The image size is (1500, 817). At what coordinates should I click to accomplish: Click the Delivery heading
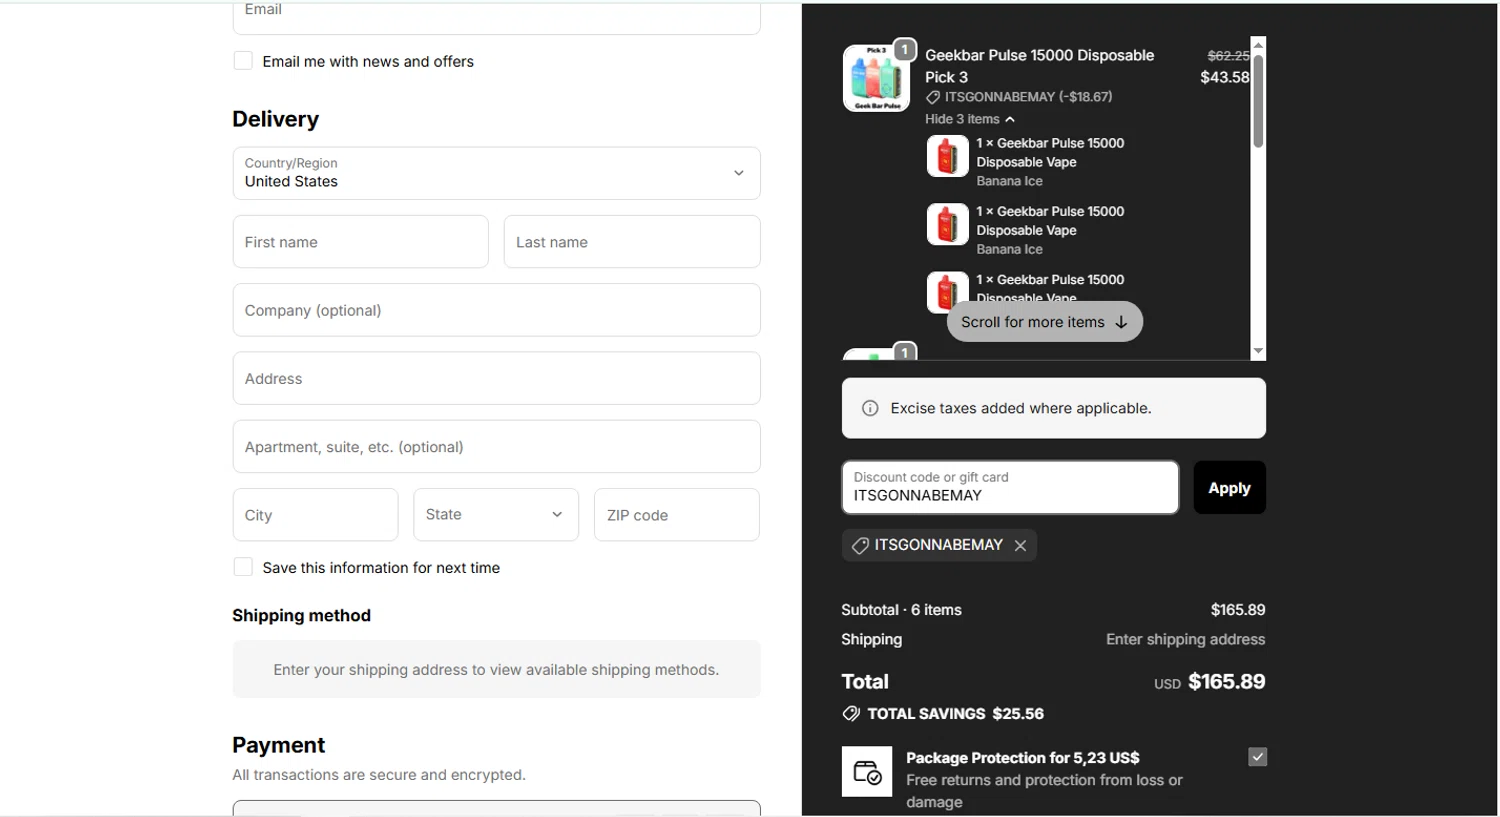click(x=276, y=119)
